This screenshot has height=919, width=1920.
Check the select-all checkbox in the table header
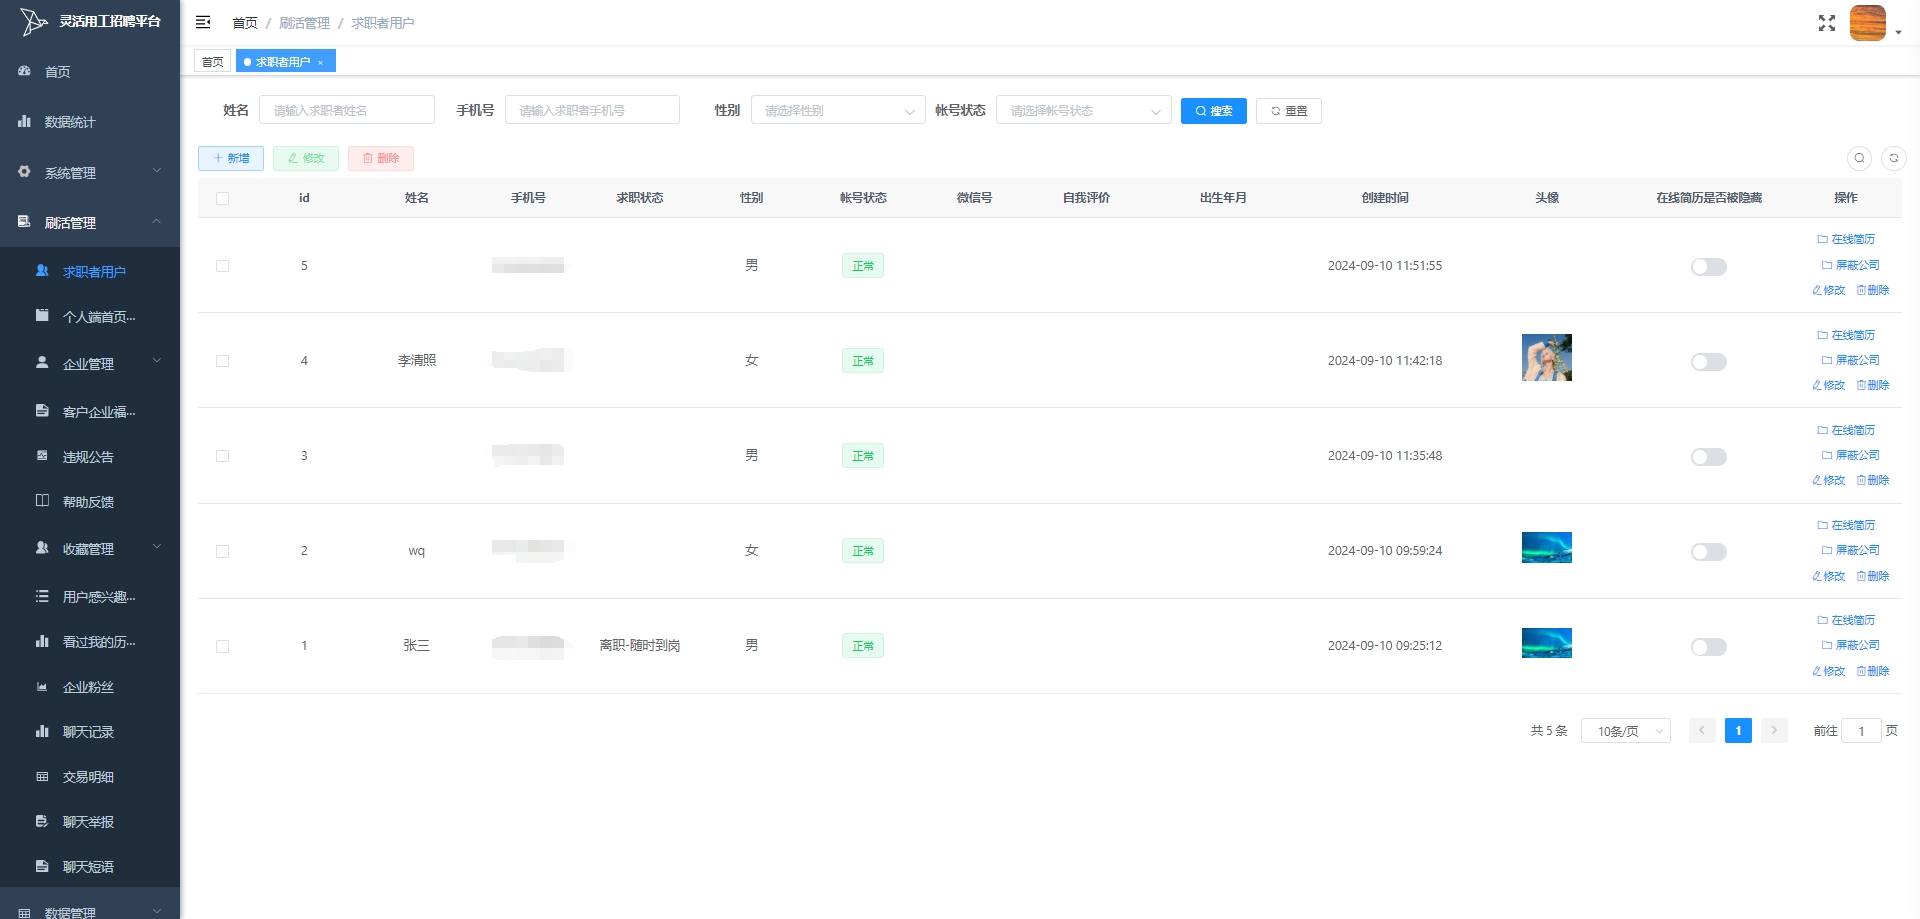222,198
